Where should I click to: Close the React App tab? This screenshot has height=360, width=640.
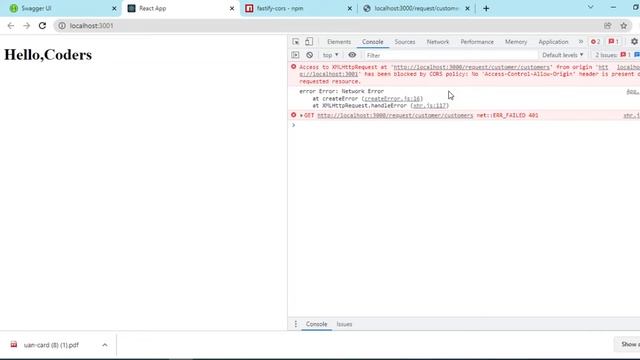tap(232, 8)
